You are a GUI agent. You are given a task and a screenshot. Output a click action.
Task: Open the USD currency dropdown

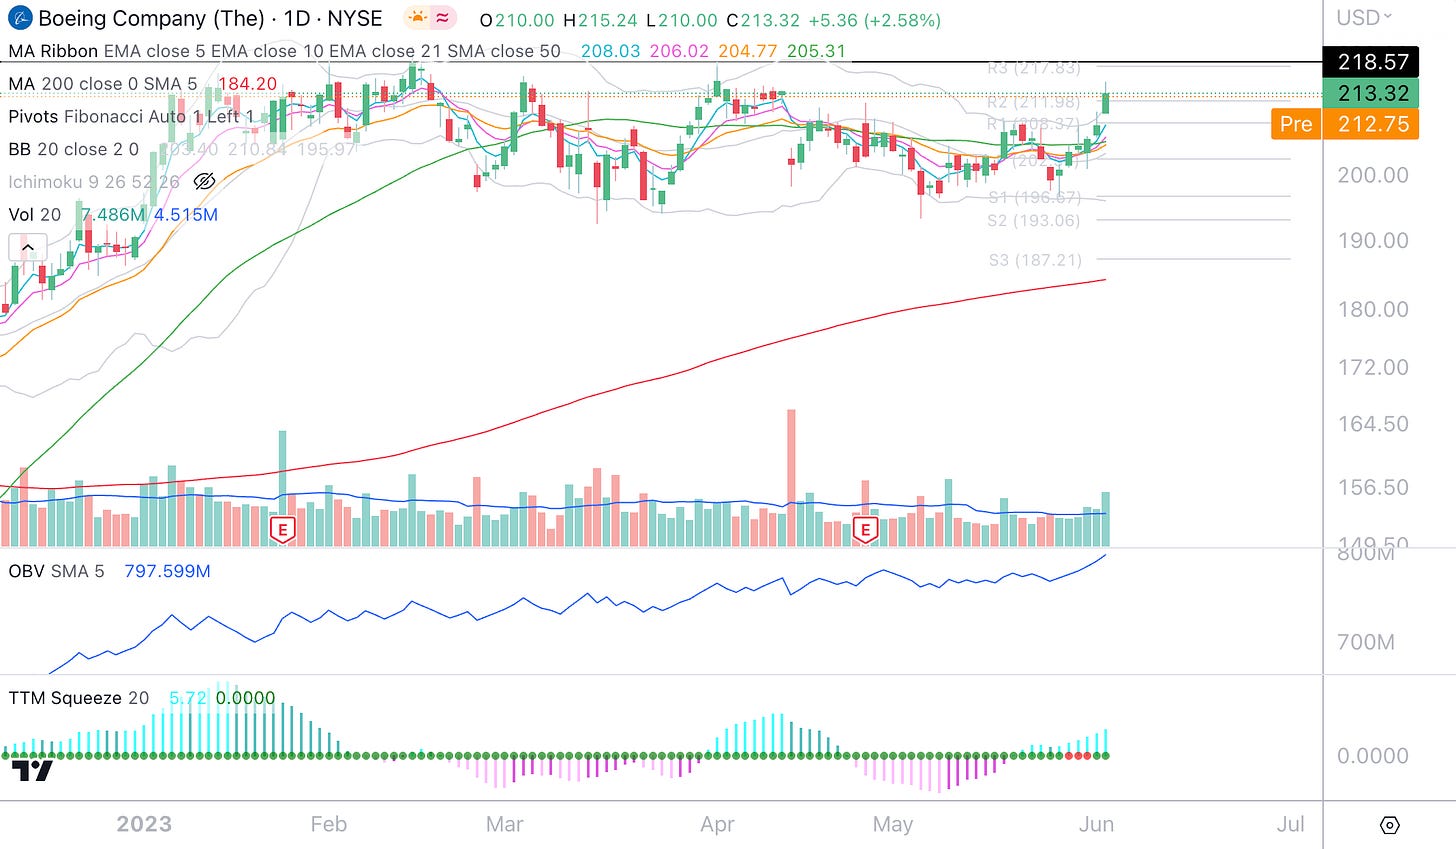1364,18
